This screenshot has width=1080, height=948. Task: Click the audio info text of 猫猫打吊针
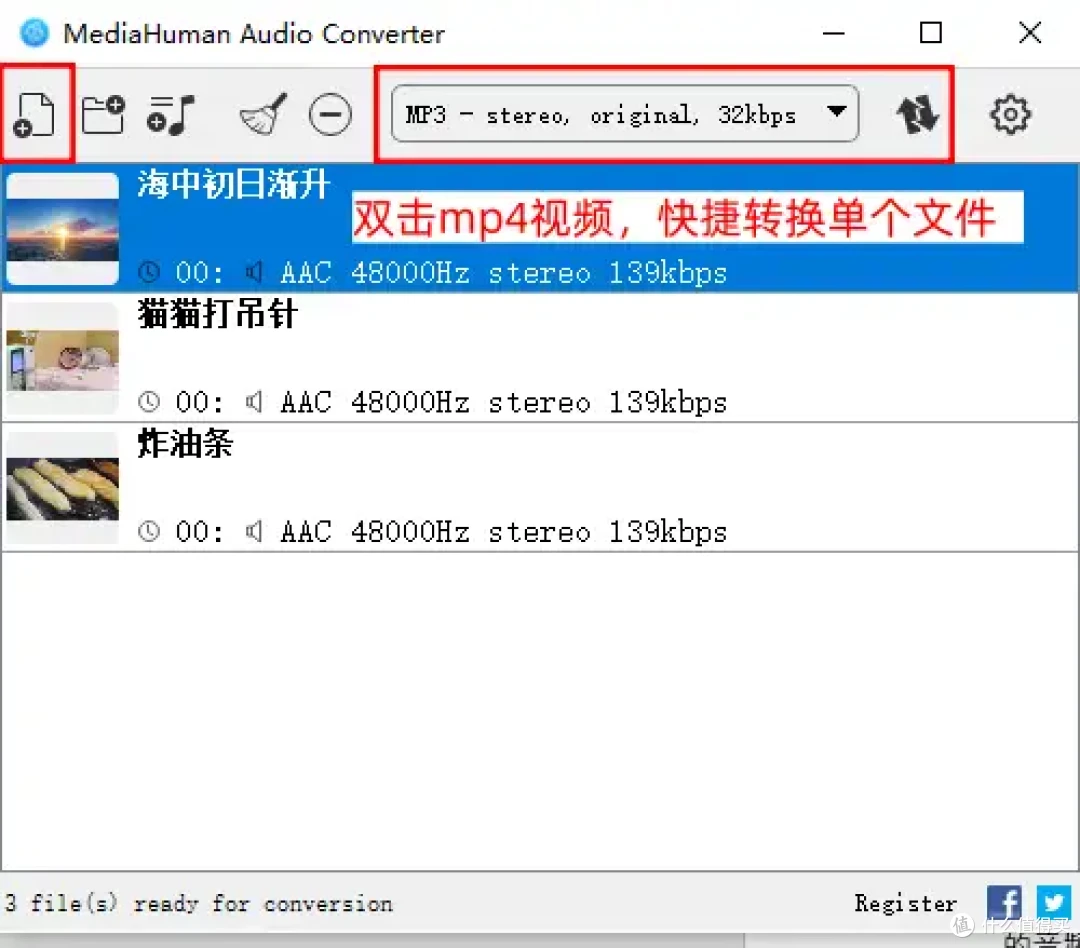503,402
